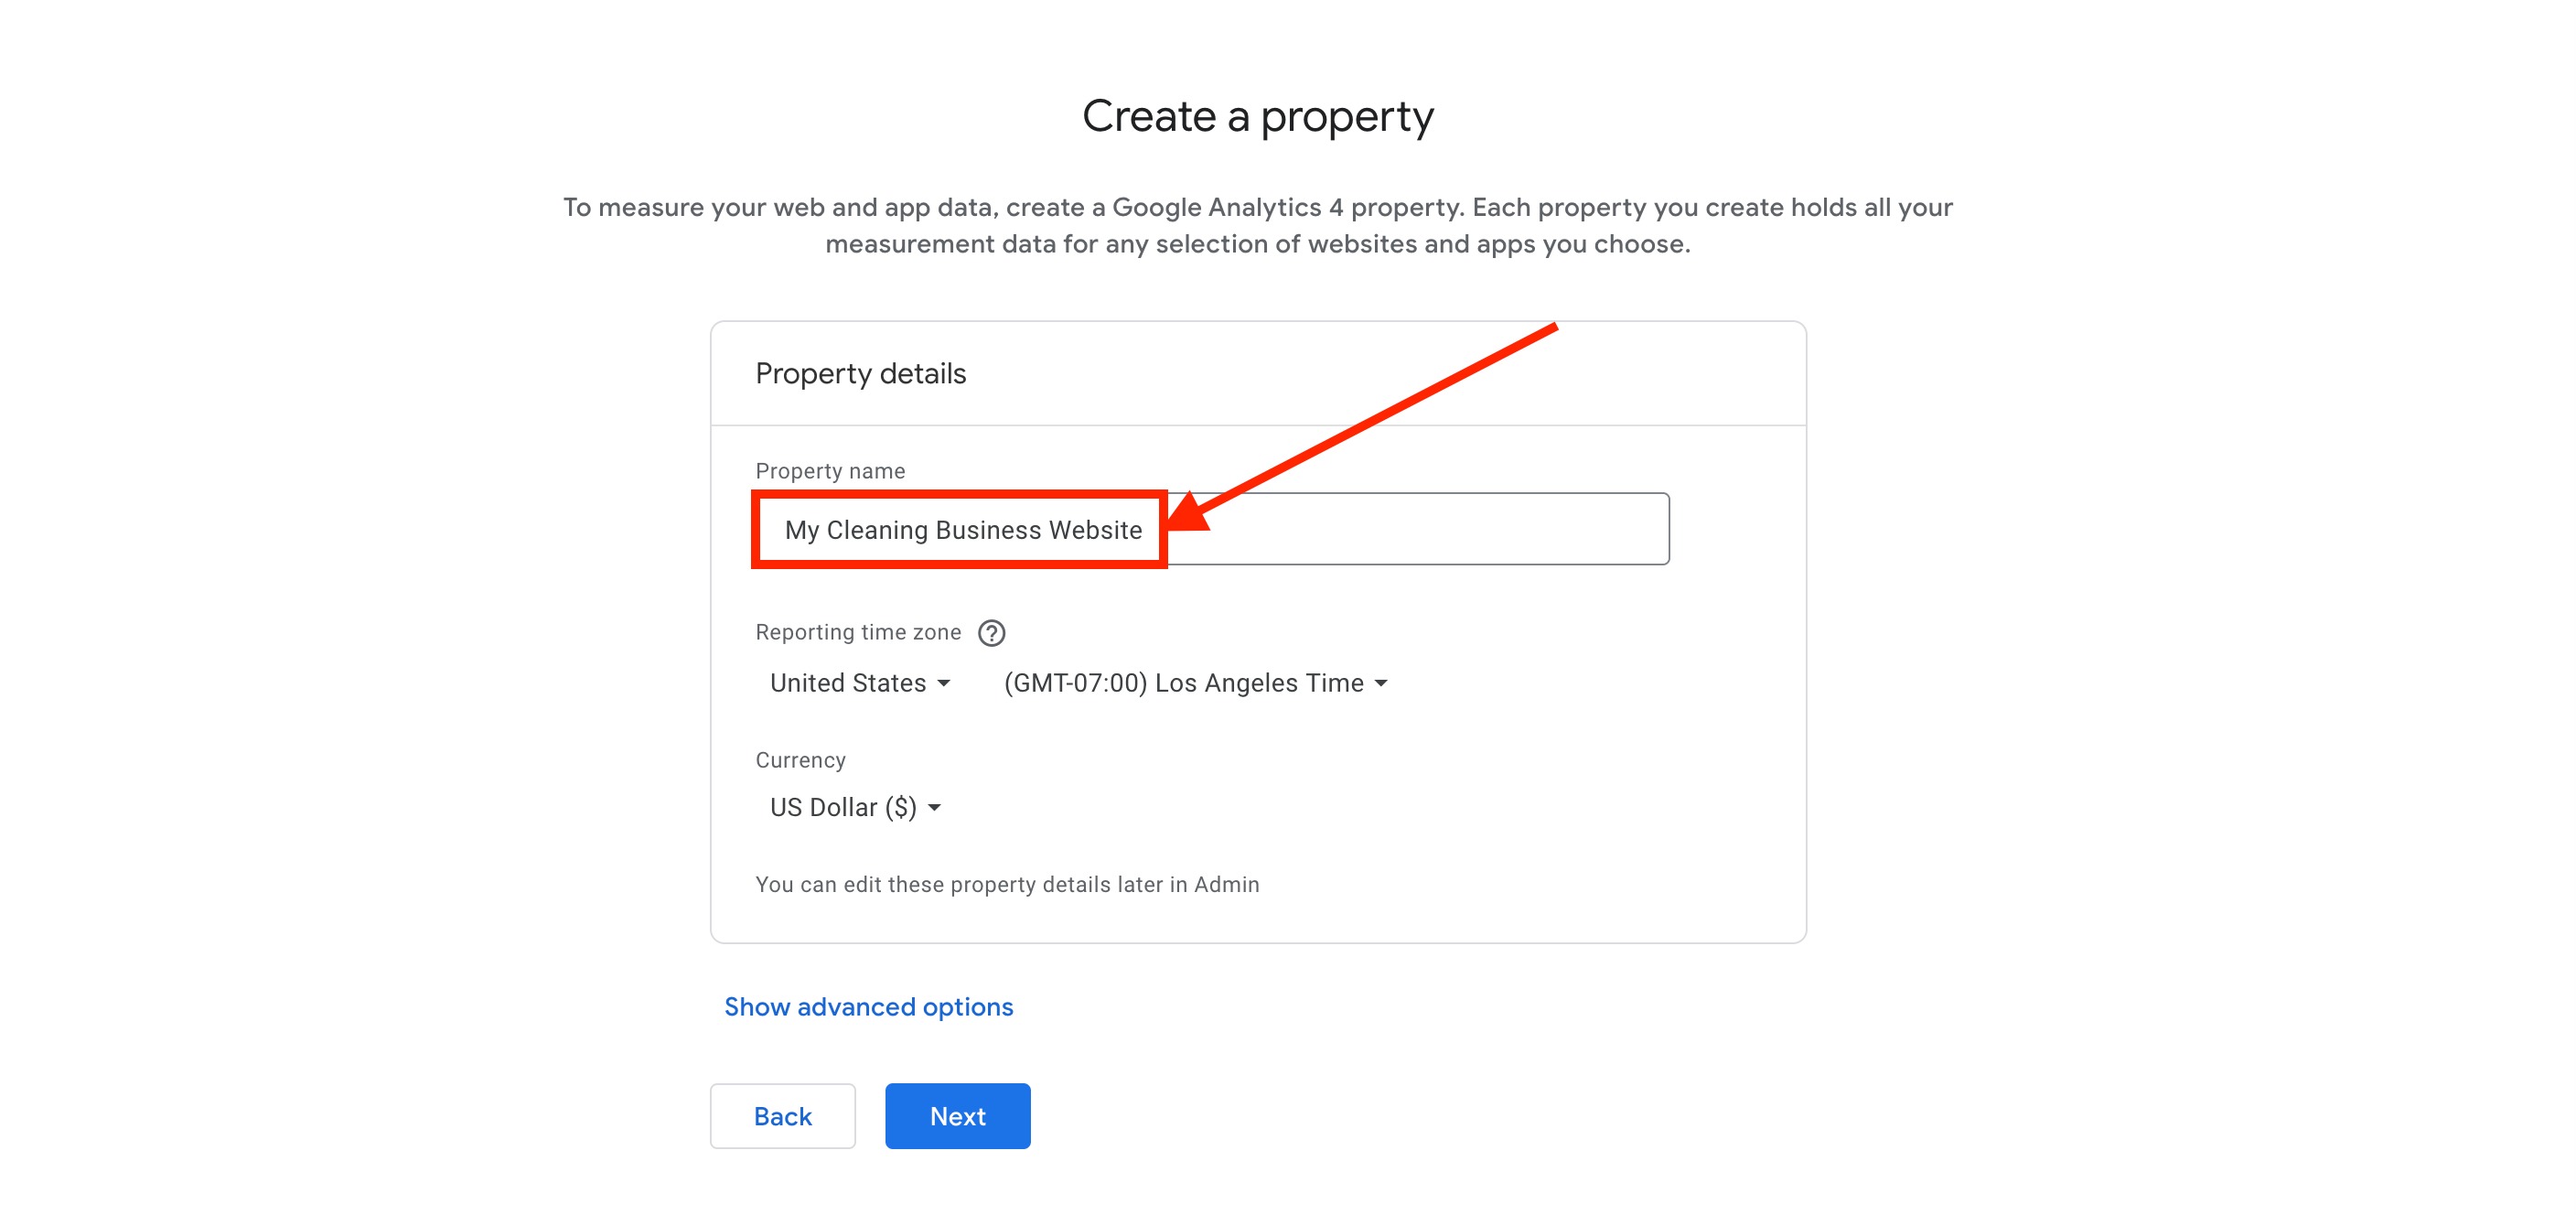Viewport: 2576px width, 1215px height.
Task: Select the Property details card header
Action: 1258,374
